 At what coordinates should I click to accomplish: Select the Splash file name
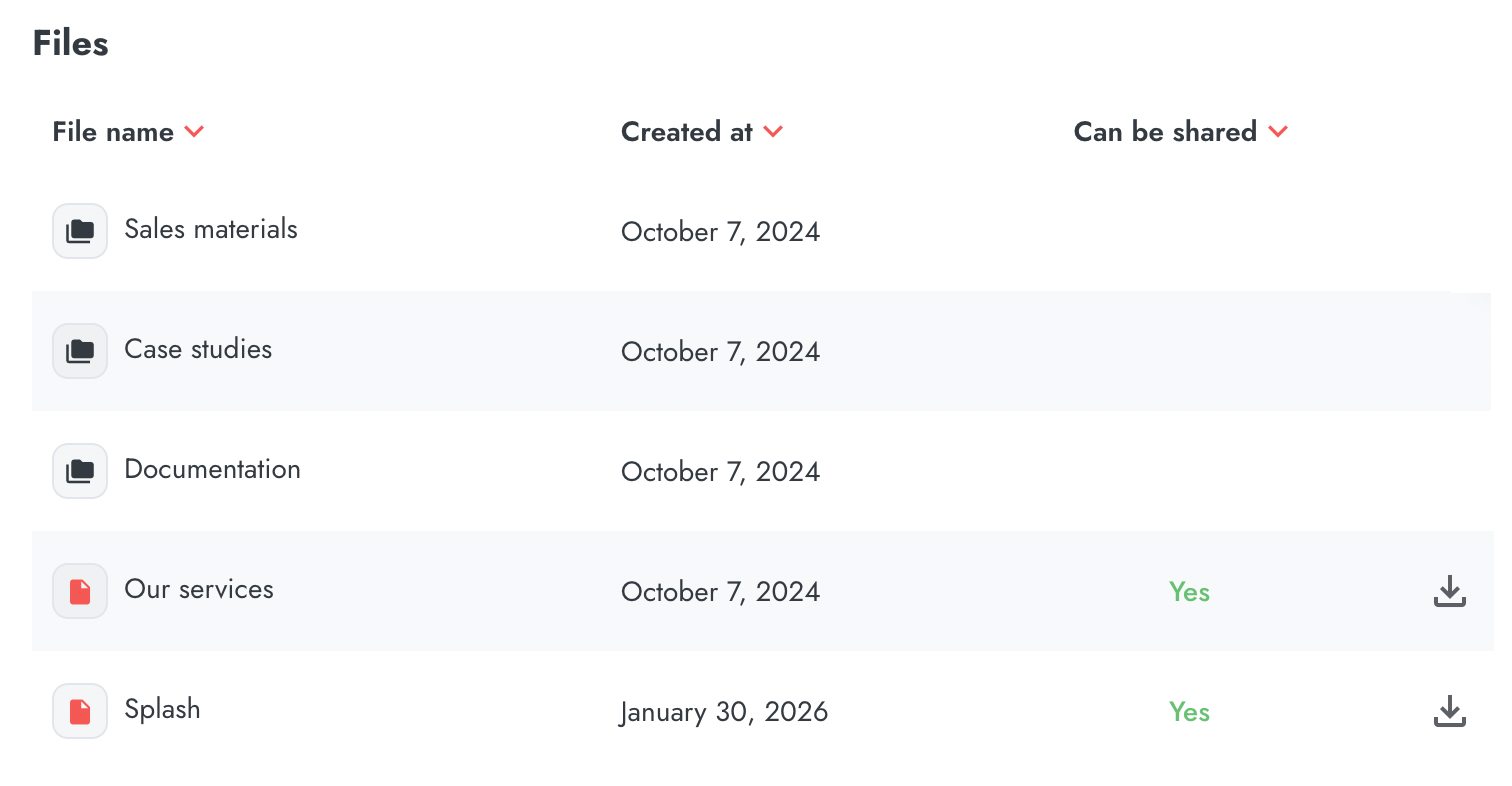tap(162, 709)
